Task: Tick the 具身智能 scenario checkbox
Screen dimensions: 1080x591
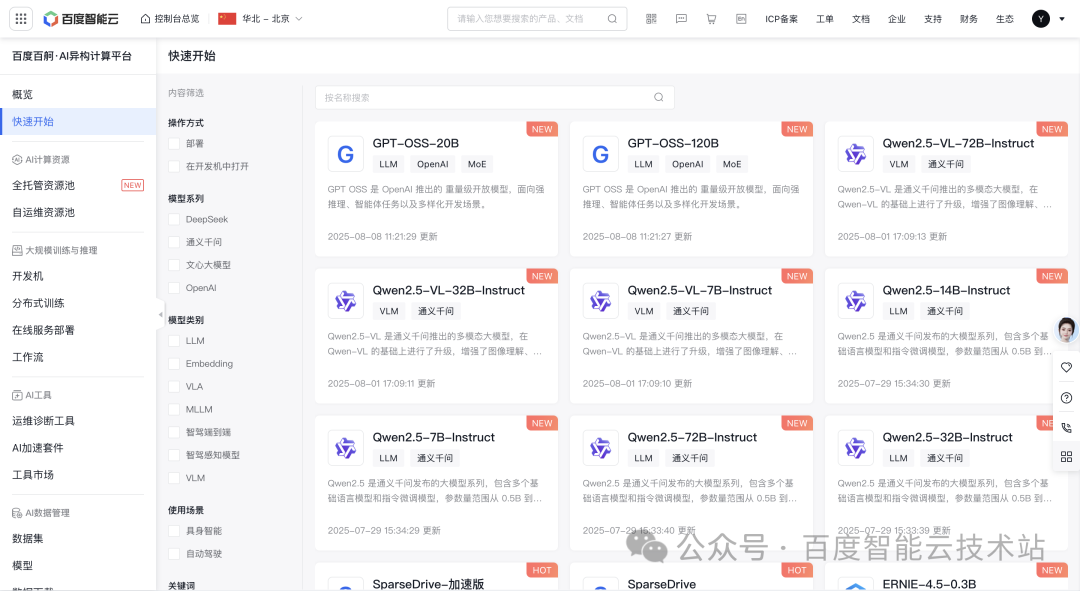Action: click(x=174, y=530)
